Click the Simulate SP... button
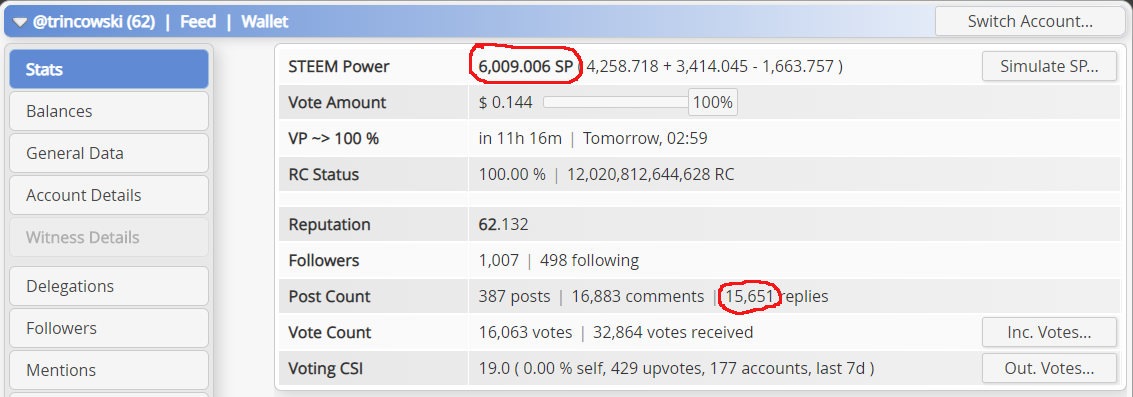The image size is (1133, 397). (x=1049, y=67)
